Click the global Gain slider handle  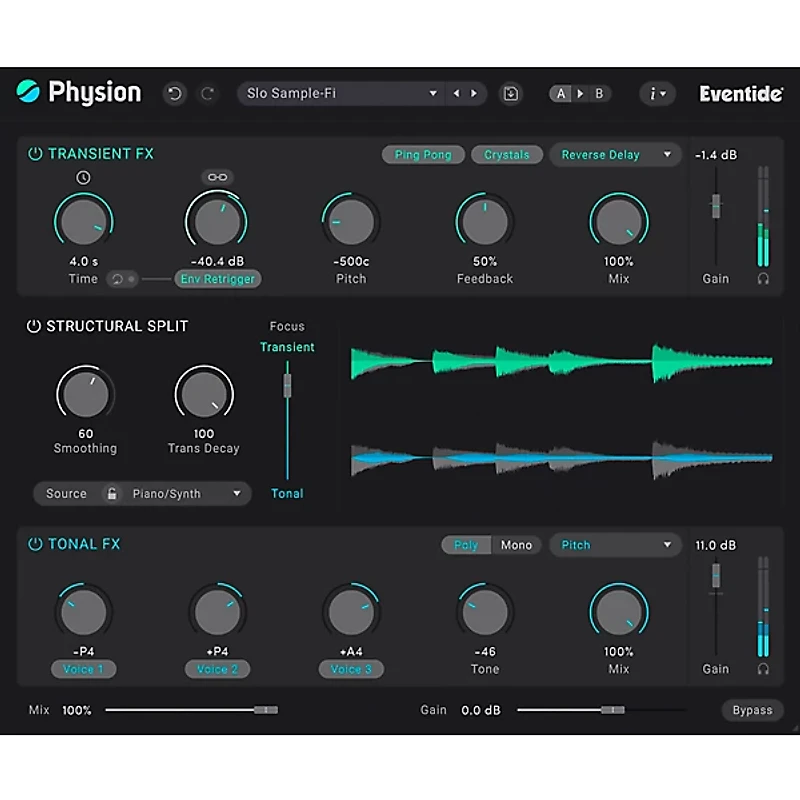[x=613, y=710]
